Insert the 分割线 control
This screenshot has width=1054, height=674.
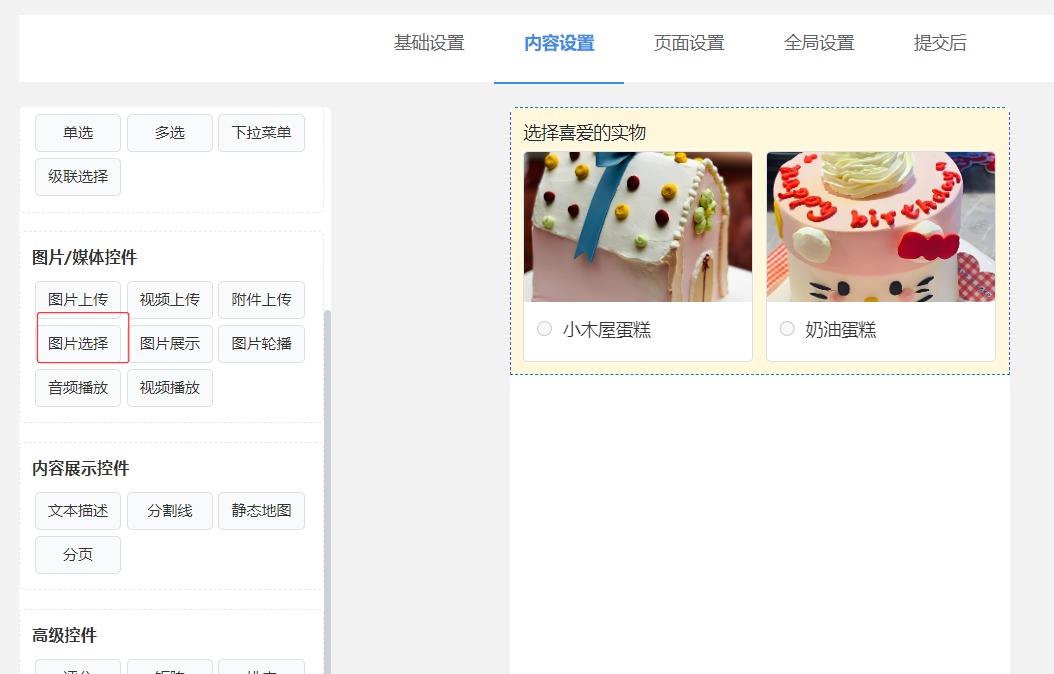[169, 511]
